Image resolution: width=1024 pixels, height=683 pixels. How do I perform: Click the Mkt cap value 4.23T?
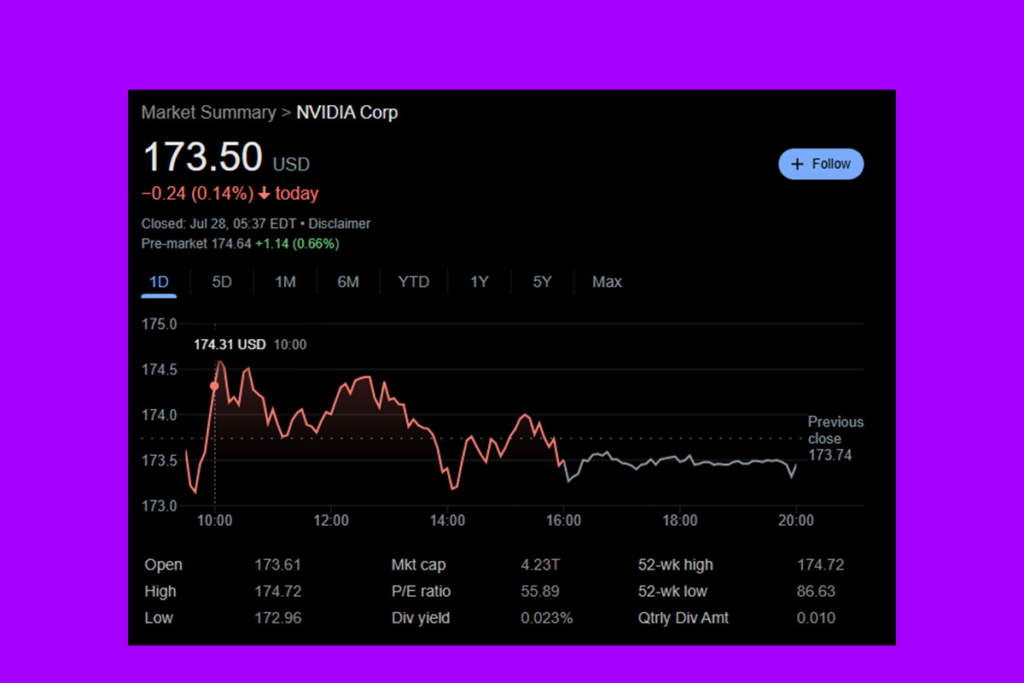point(540,565)
